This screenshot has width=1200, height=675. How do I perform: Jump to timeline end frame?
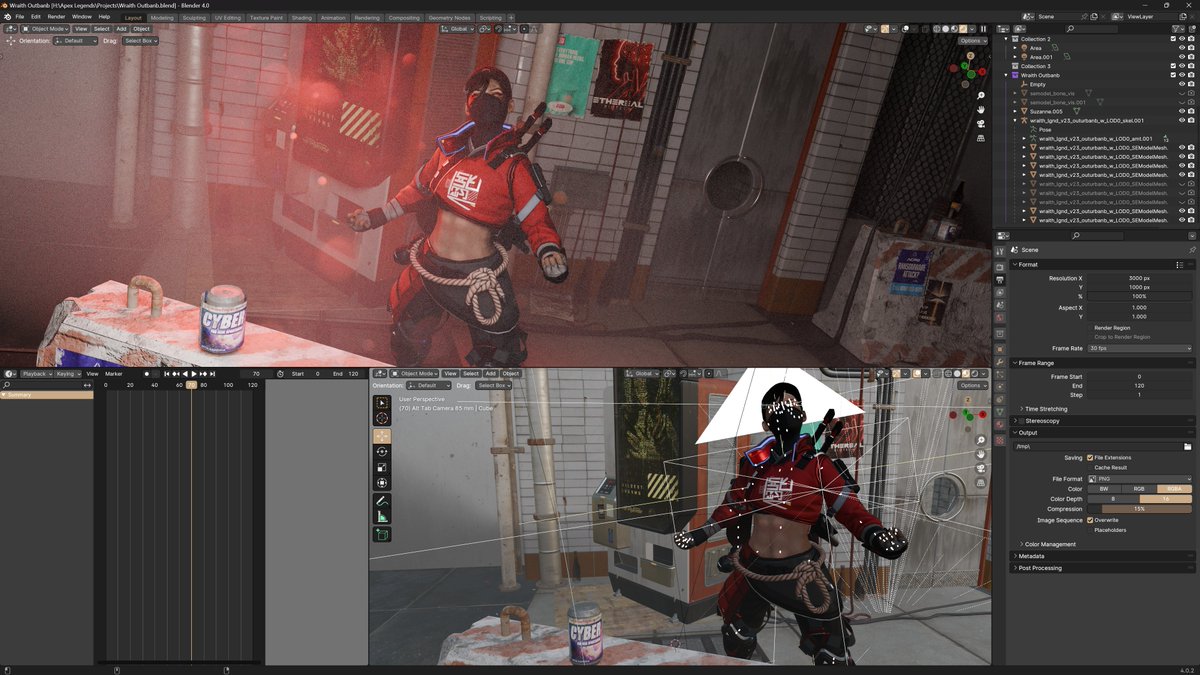coord(212,373)
